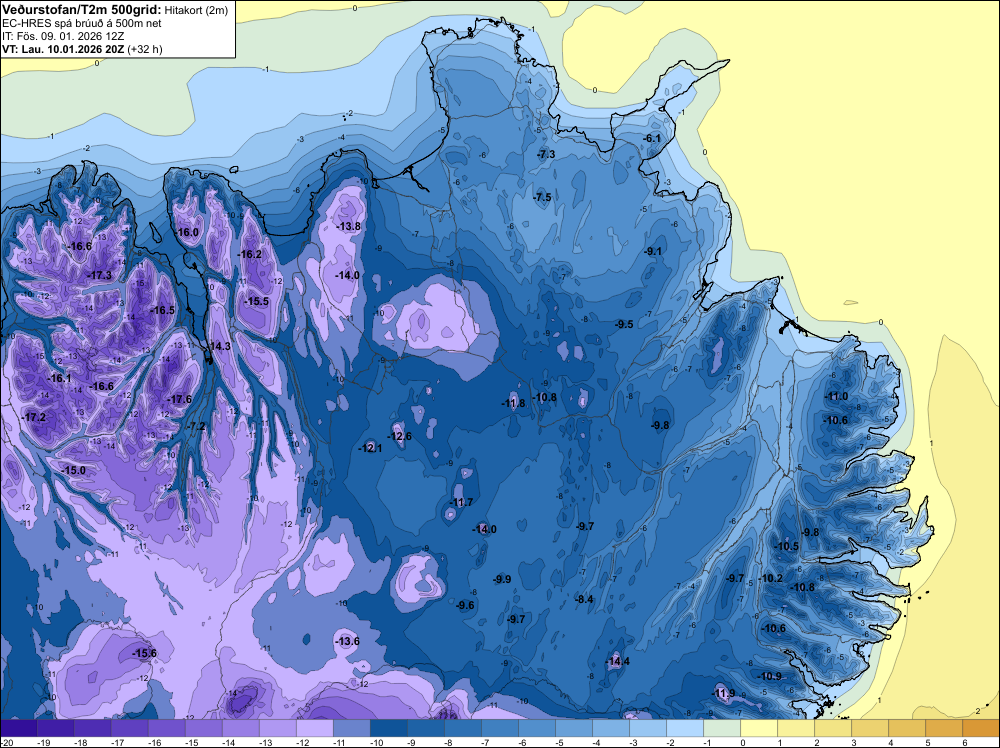Click the legend swatch labeled -14
This screenshot has height=748, width=1000.
(240, 728)
